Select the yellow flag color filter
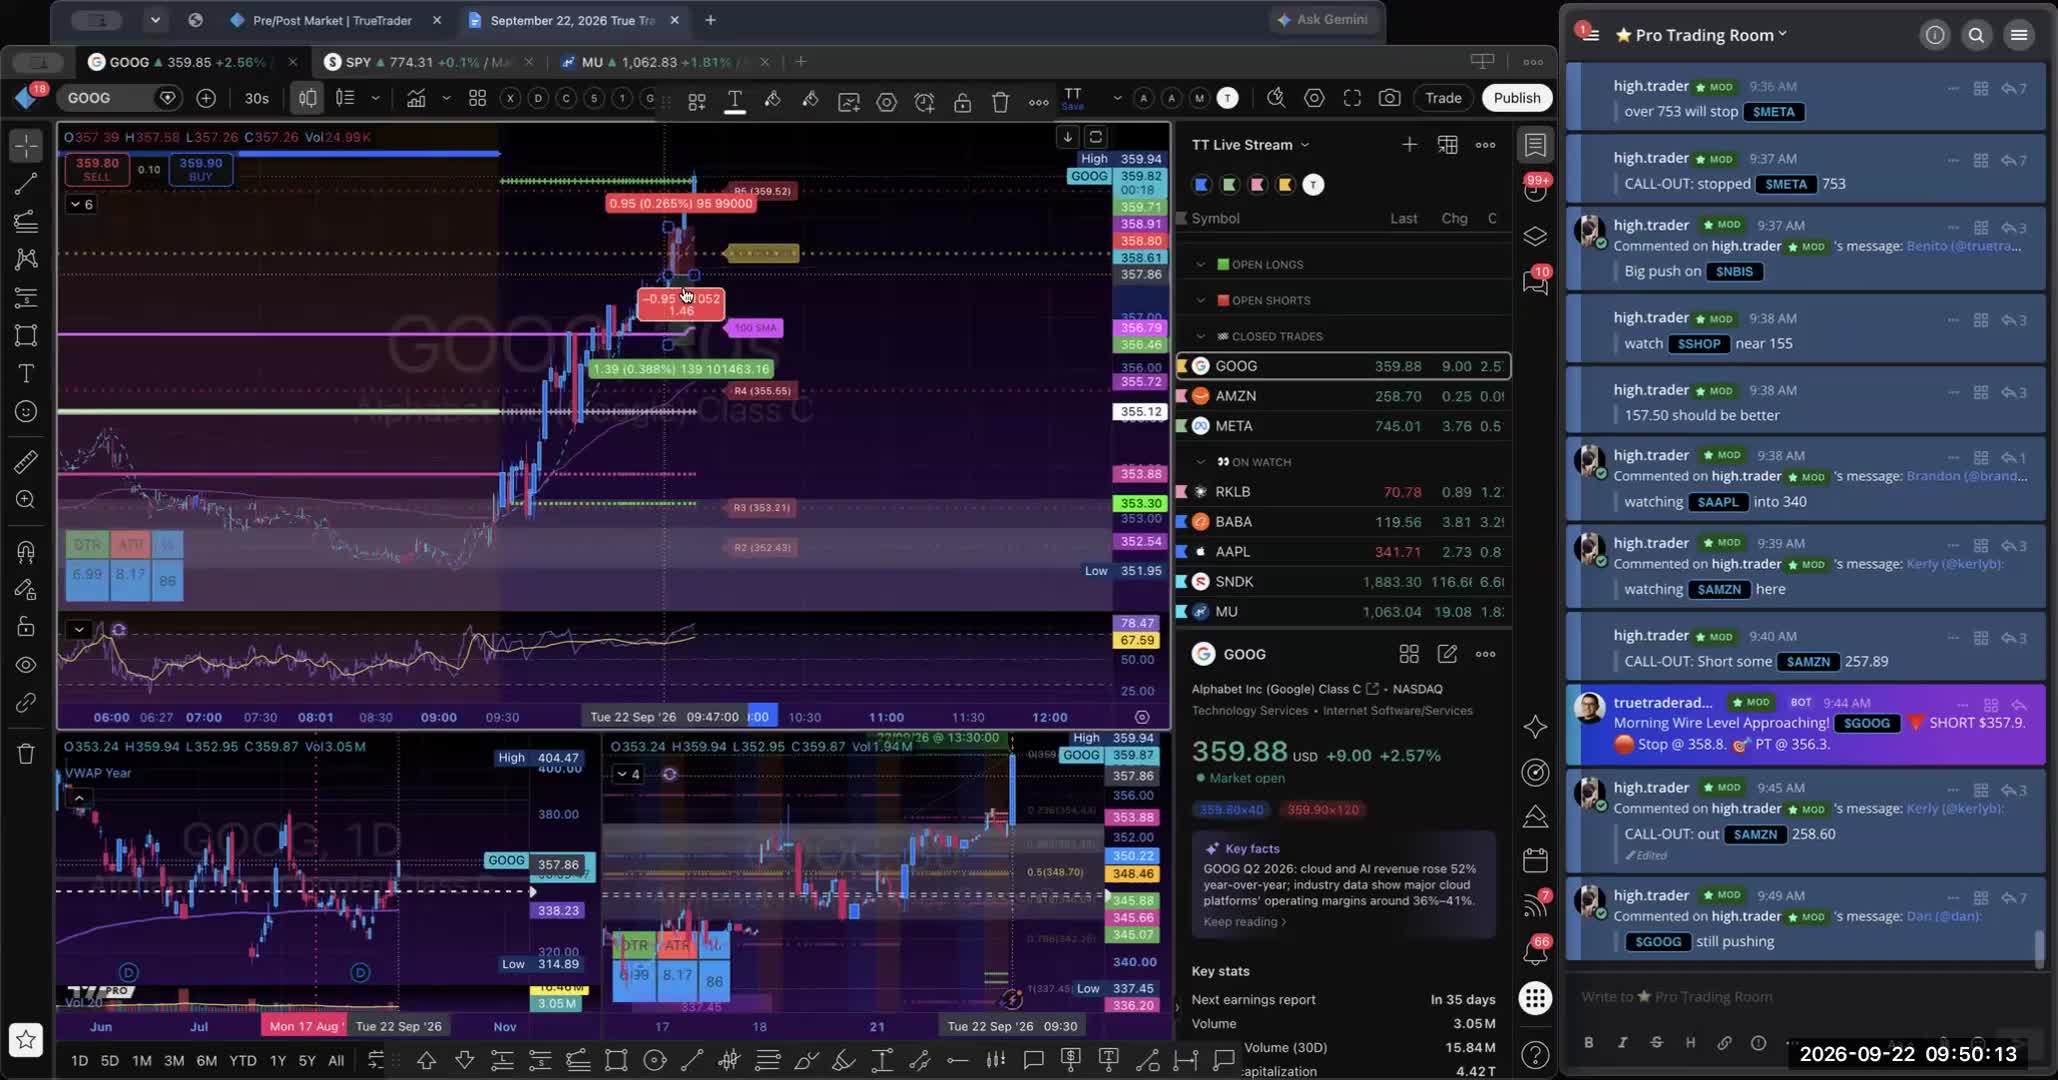The height and width of the screenshot is (1080, 2058). click(x=1285, y=185)
